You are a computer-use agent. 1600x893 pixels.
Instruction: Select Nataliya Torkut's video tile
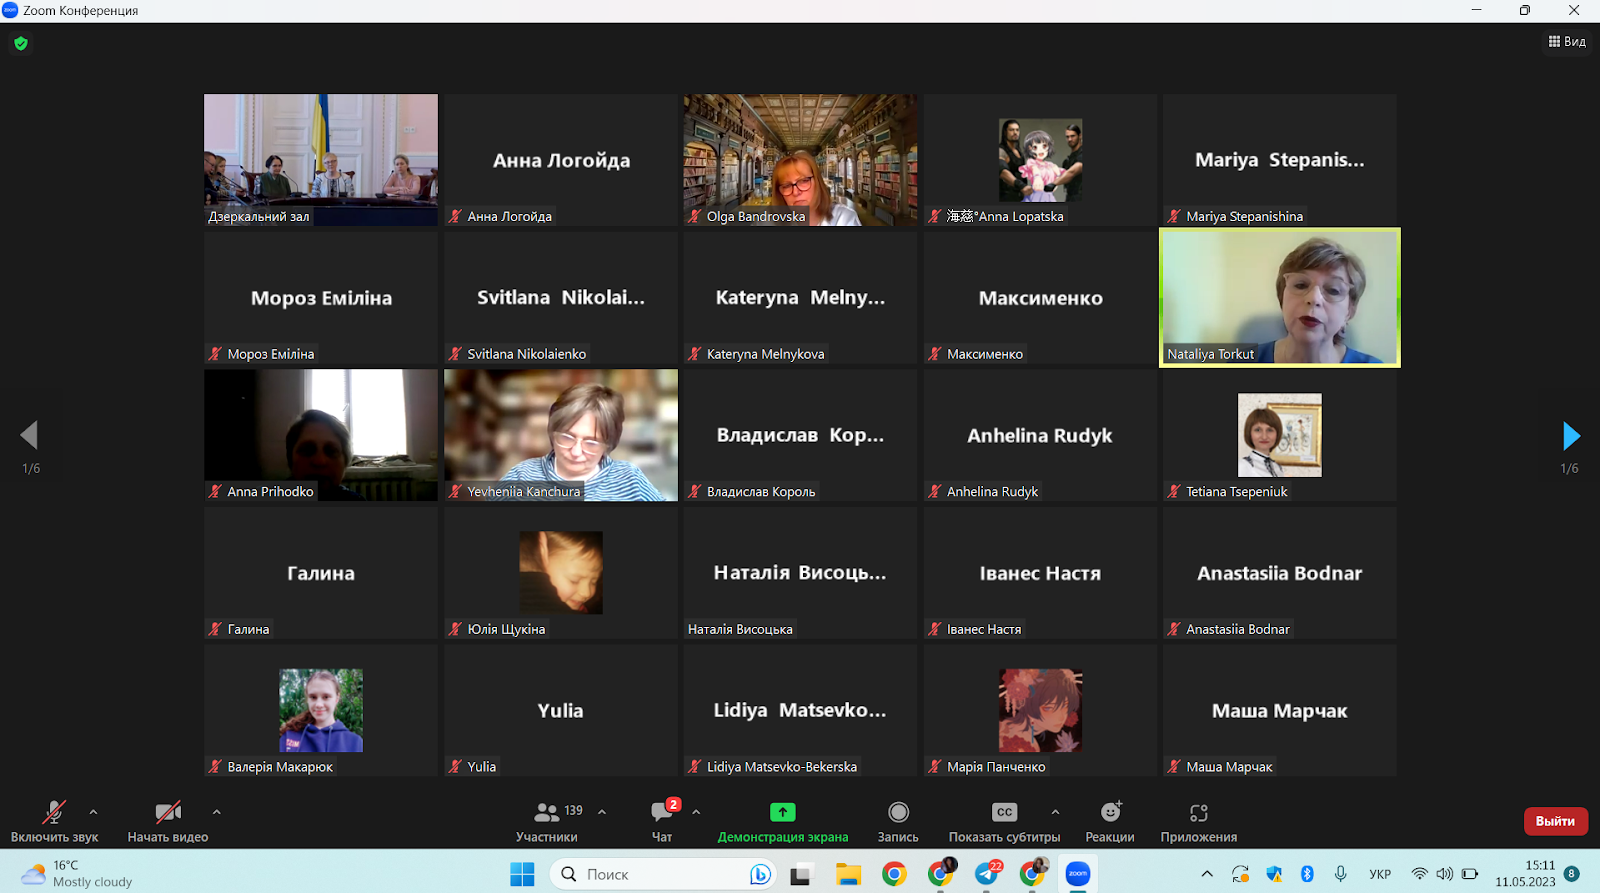(x=1279, y=298)
